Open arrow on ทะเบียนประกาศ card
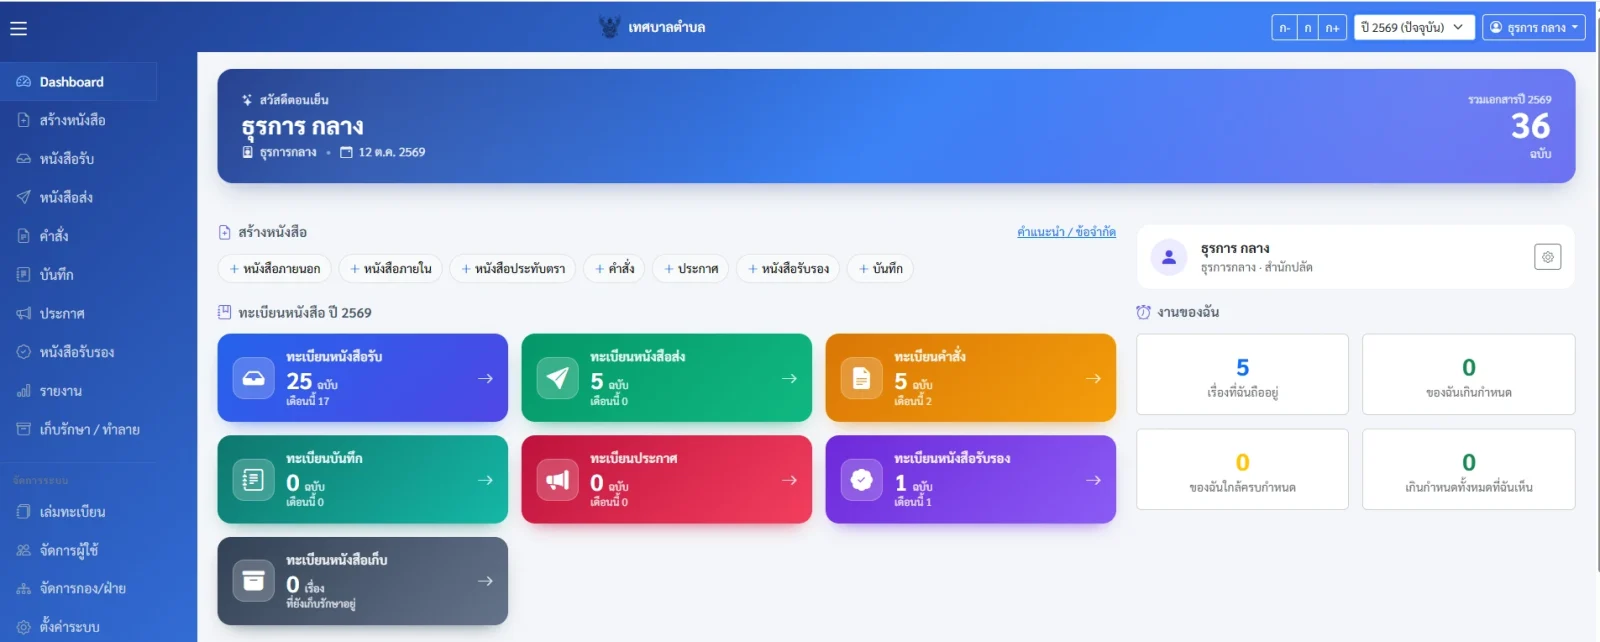The width and height of the screenshot is (1600, 642). coord(789,480)
